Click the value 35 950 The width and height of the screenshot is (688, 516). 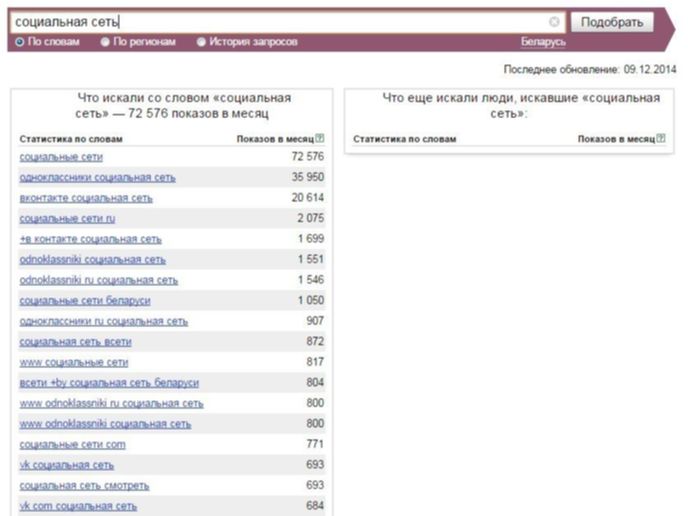coord(308,177)
